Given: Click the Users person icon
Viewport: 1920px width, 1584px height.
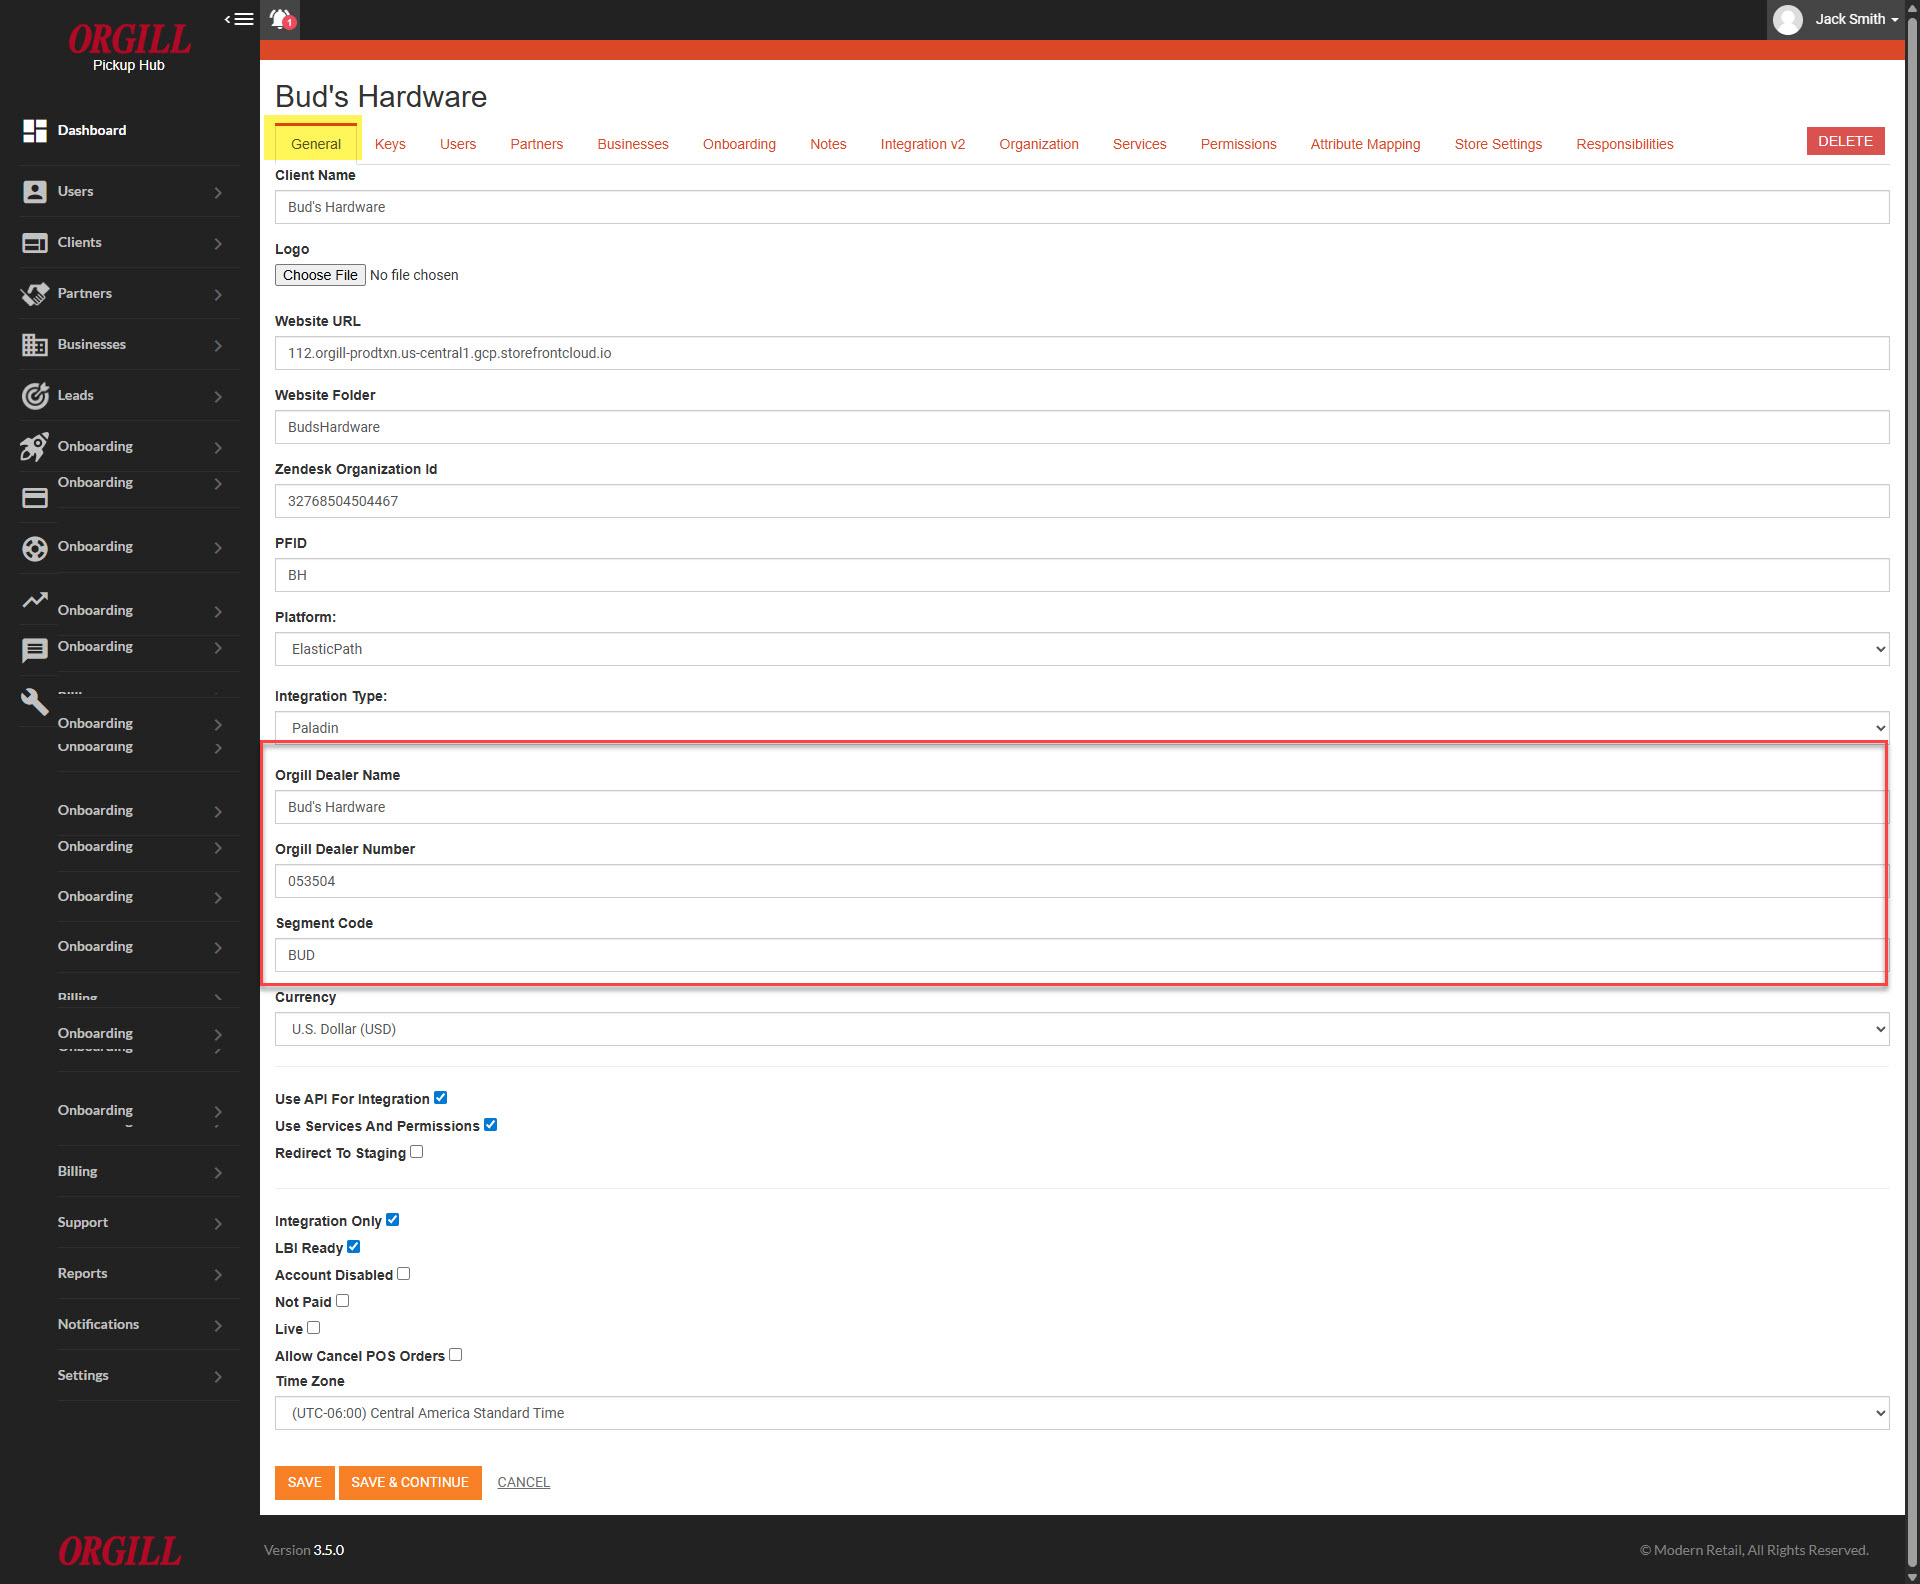Looking at the screenshot, I should (35, 191).
